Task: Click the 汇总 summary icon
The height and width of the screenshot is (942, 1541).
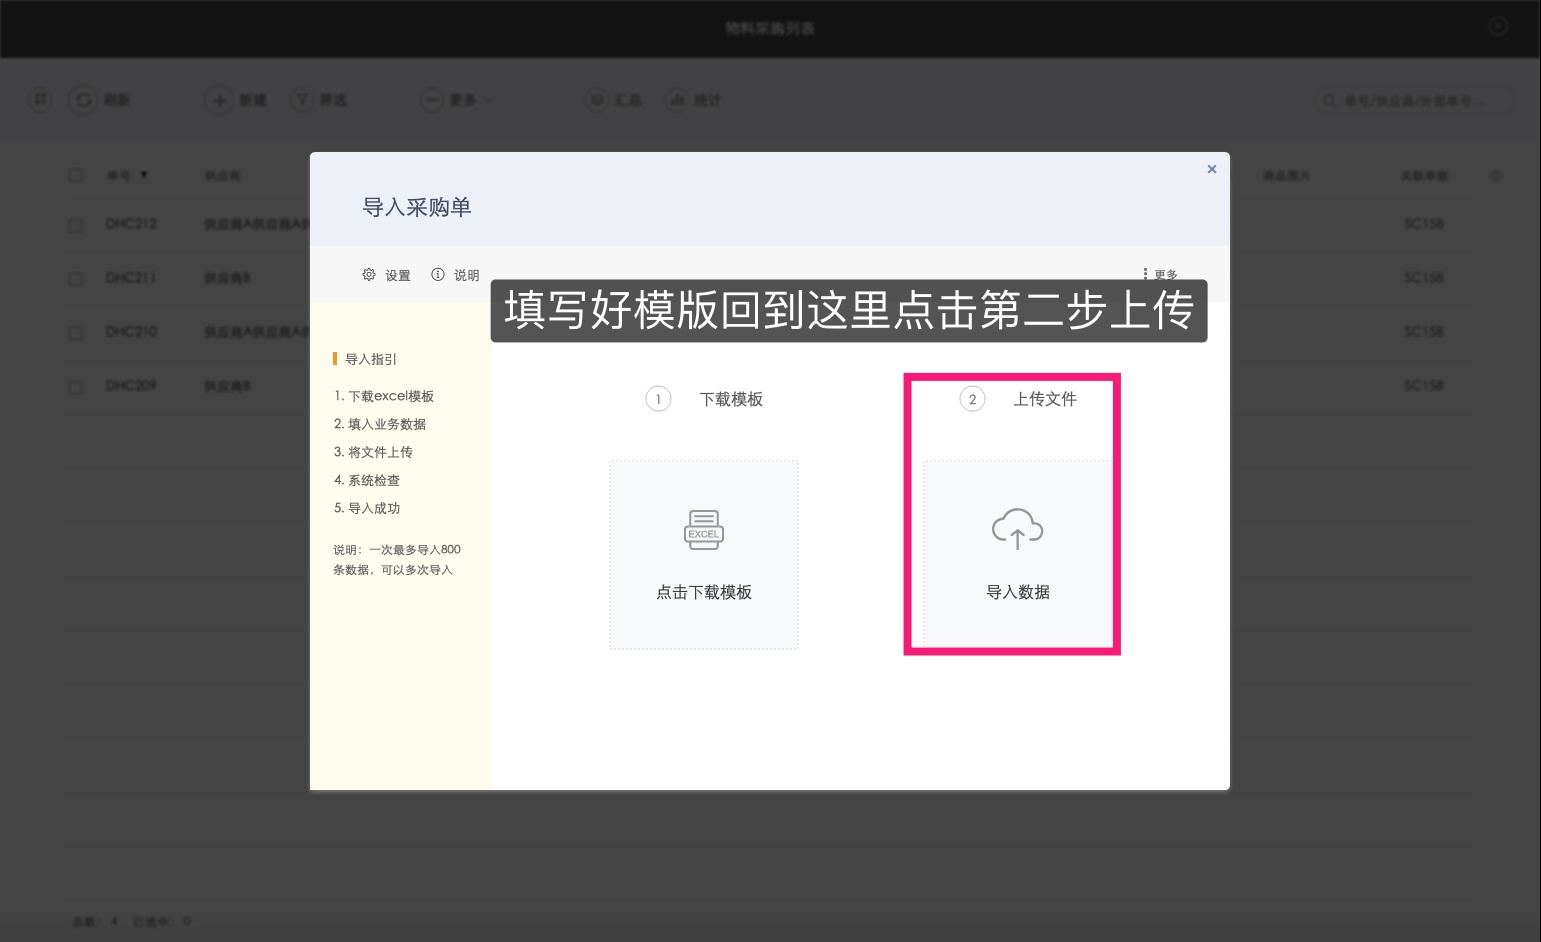Action: click(598, 100)
